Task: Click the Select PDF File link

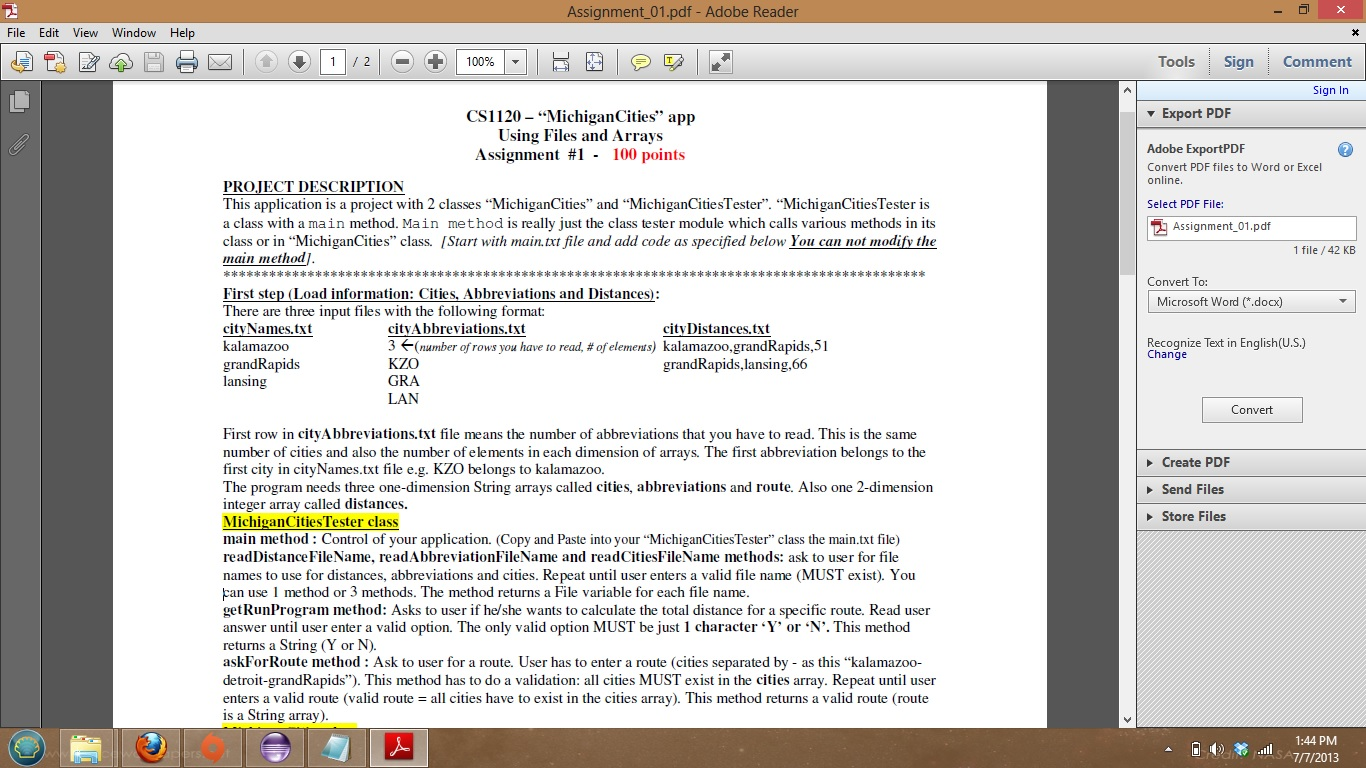Action: 1185,204
